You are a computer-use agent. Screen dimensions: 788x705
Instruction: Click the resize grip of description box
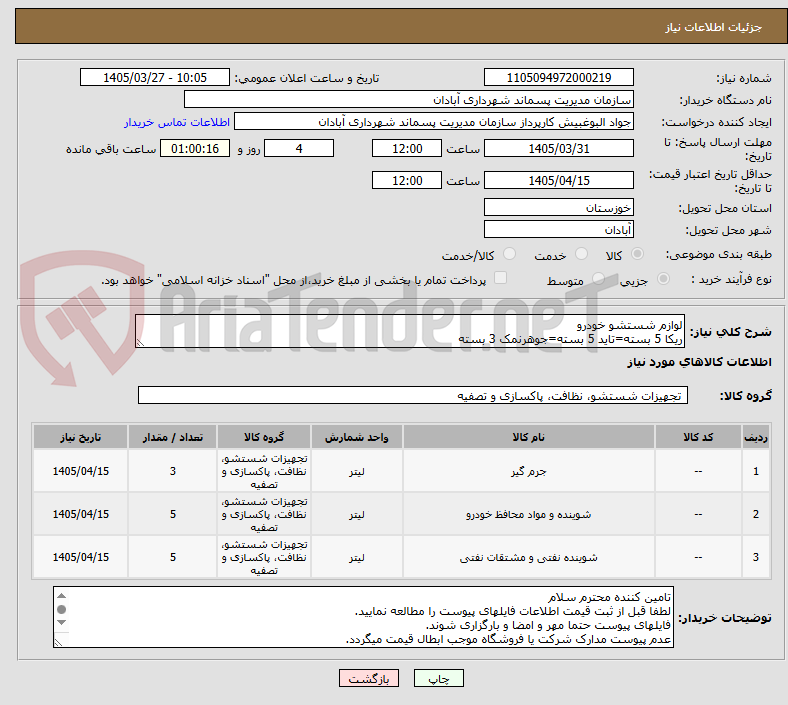(140, 343)
